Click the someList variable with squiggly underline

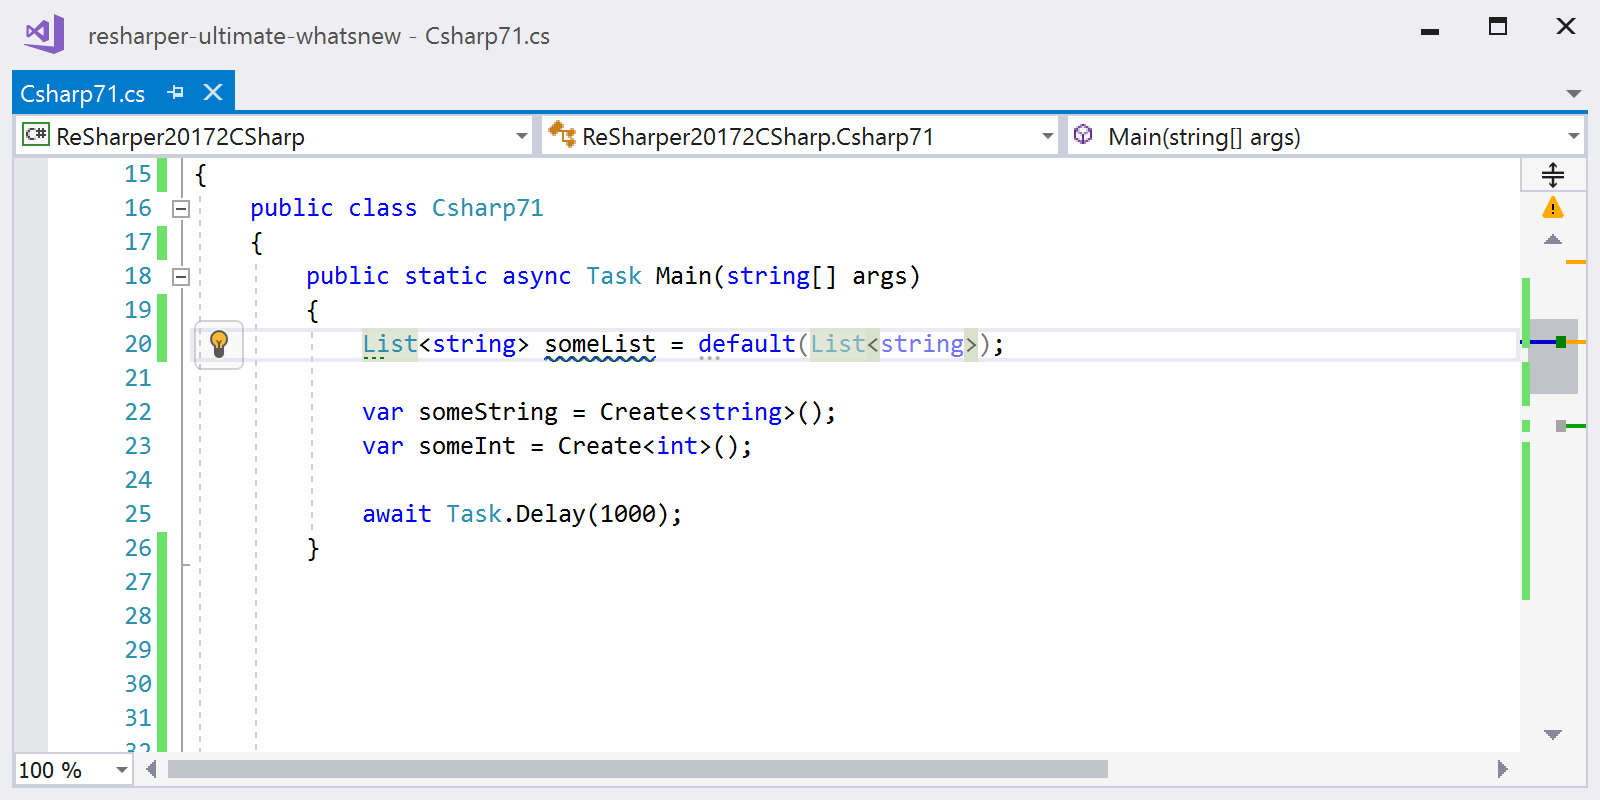[x=600, y=344]
